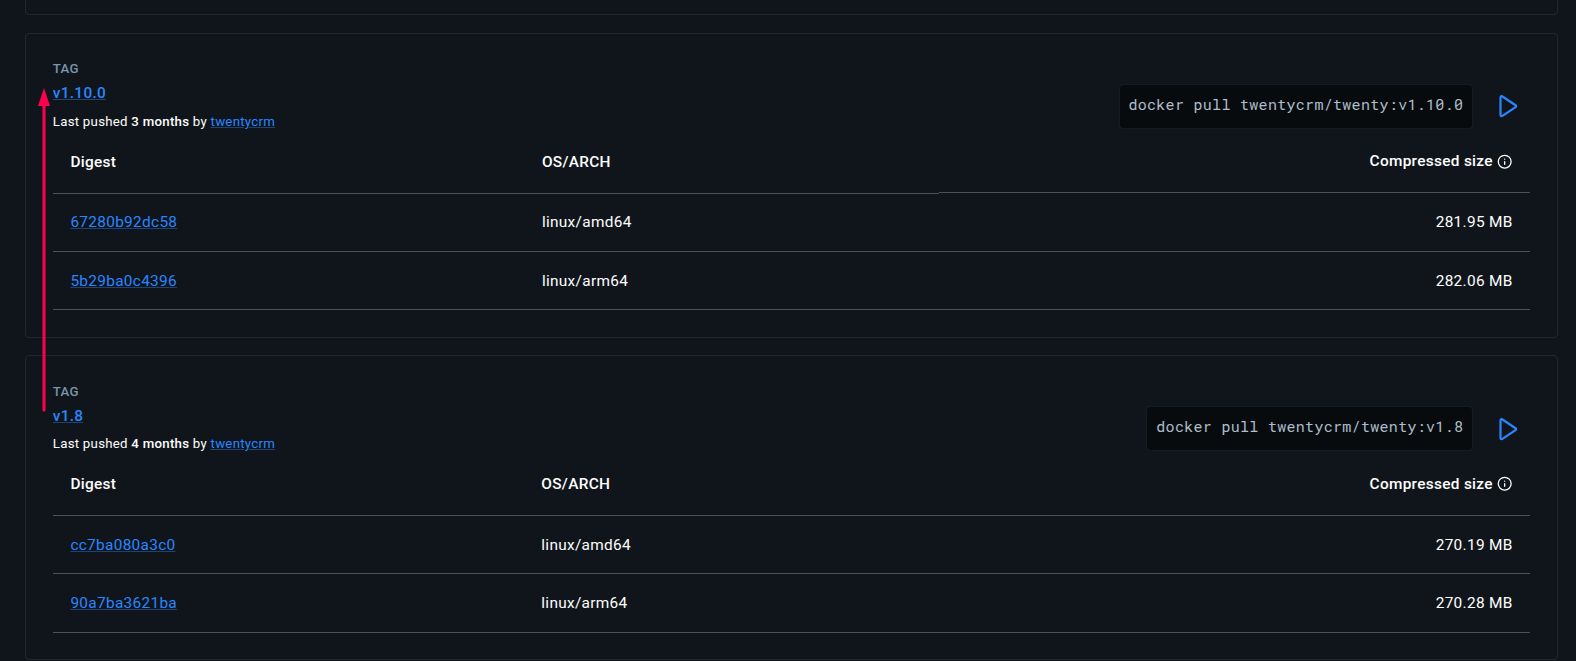Click the copy icon beside v1.8 pull command

point(1508,429)
